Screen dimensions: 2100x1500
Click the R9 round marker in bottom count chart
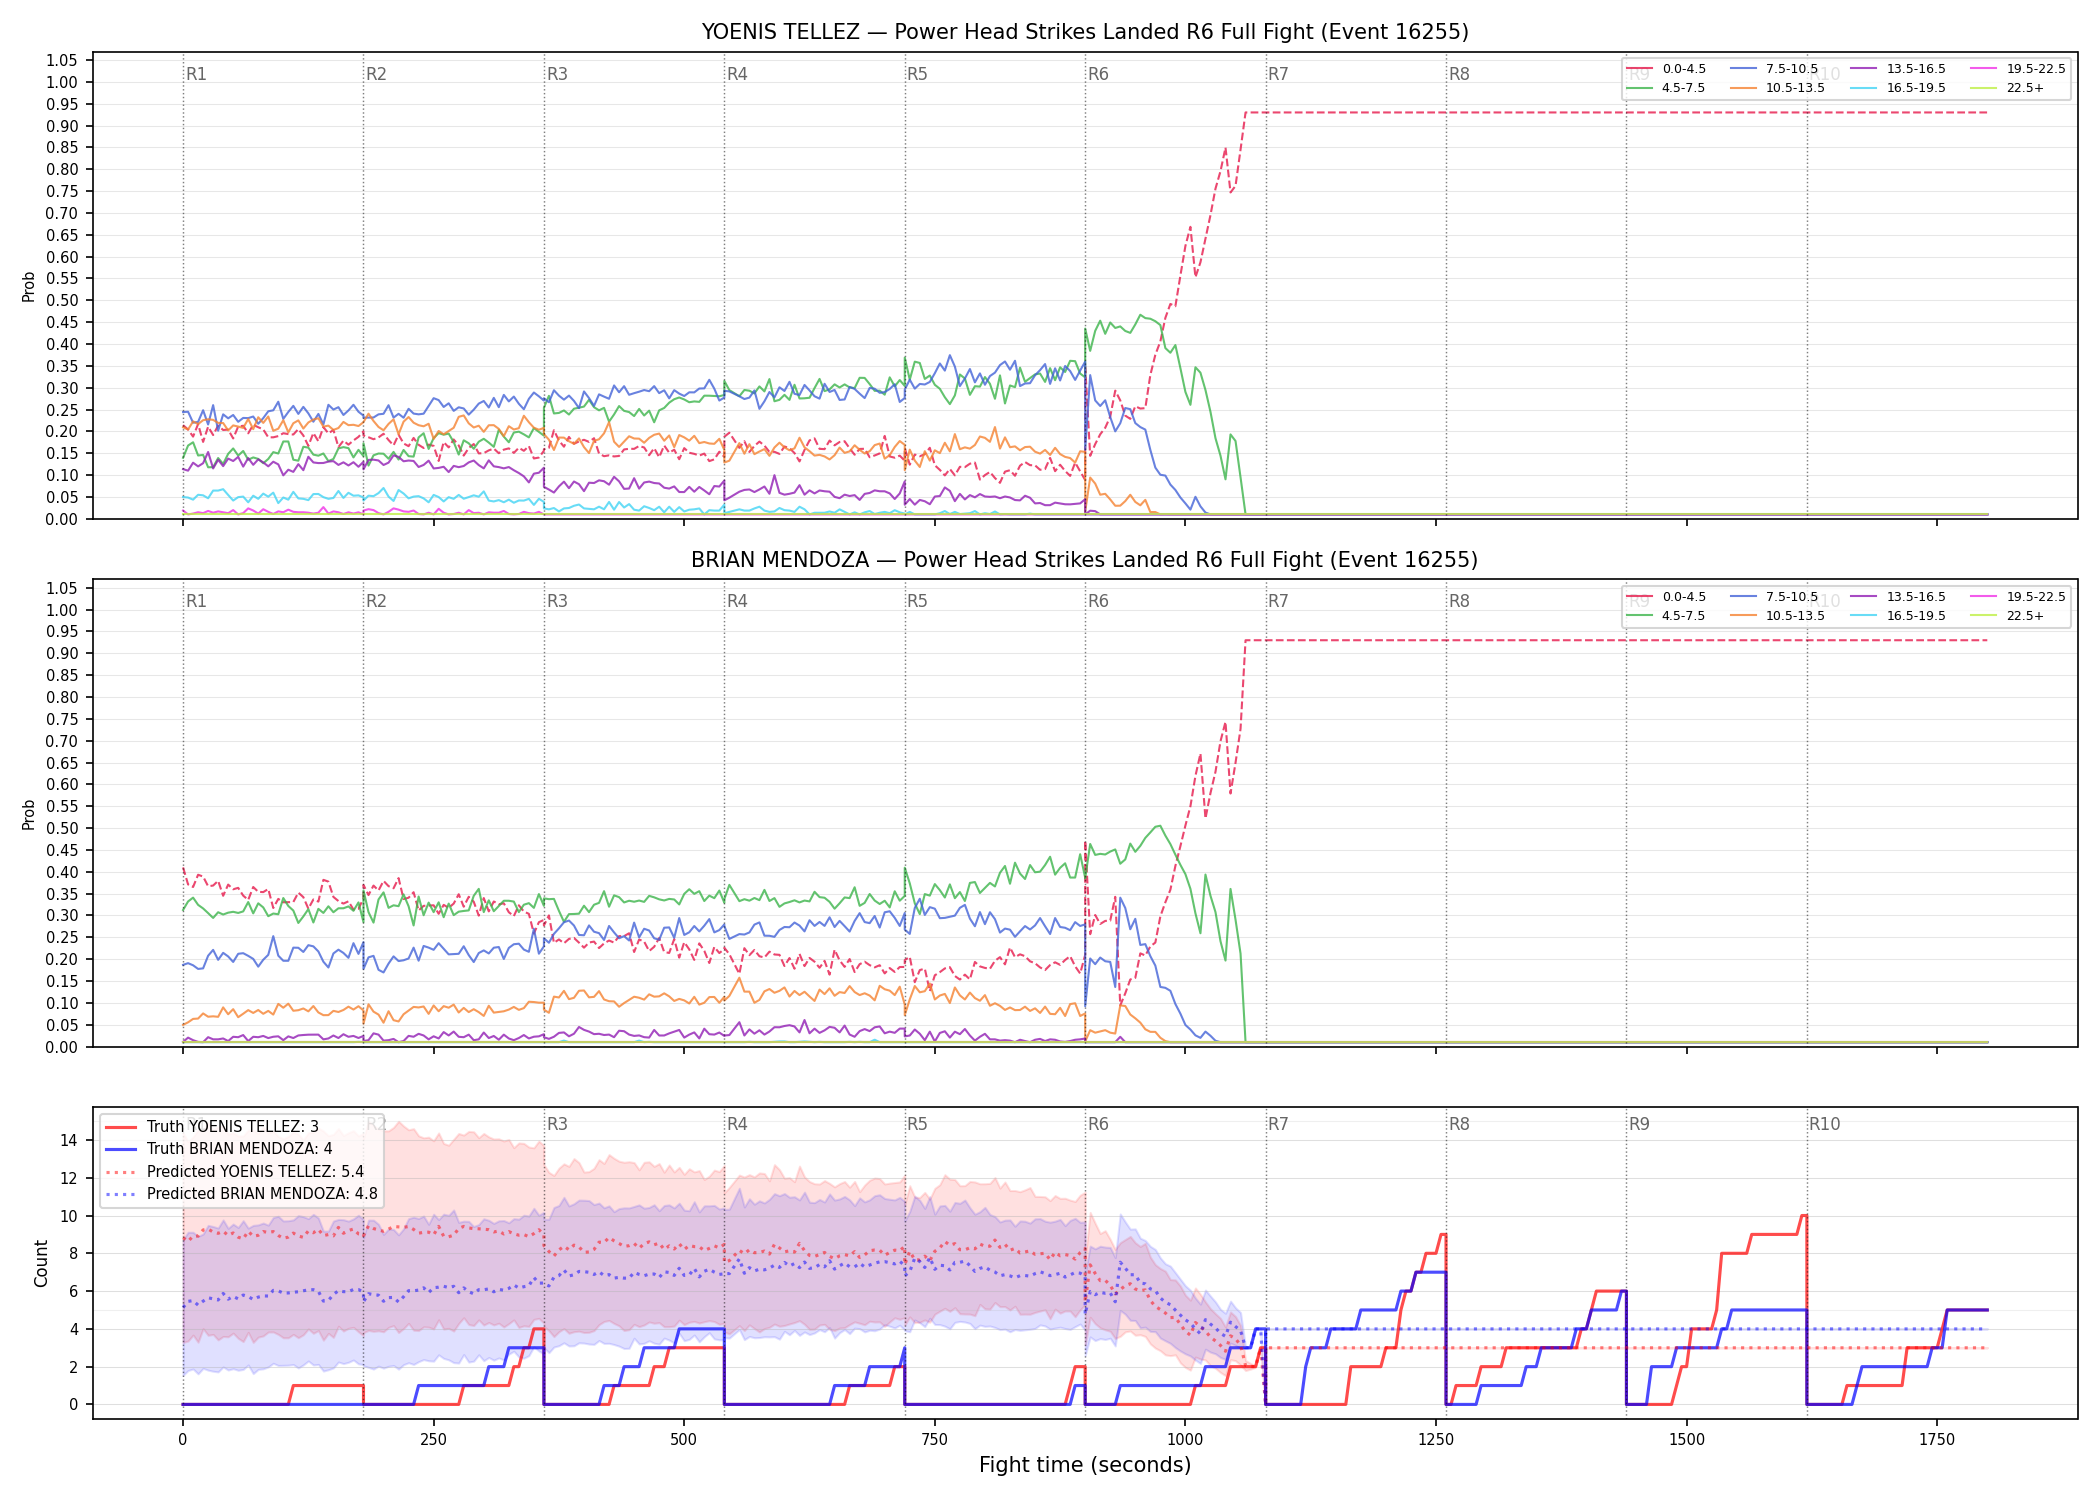tap(1639, 1124)
